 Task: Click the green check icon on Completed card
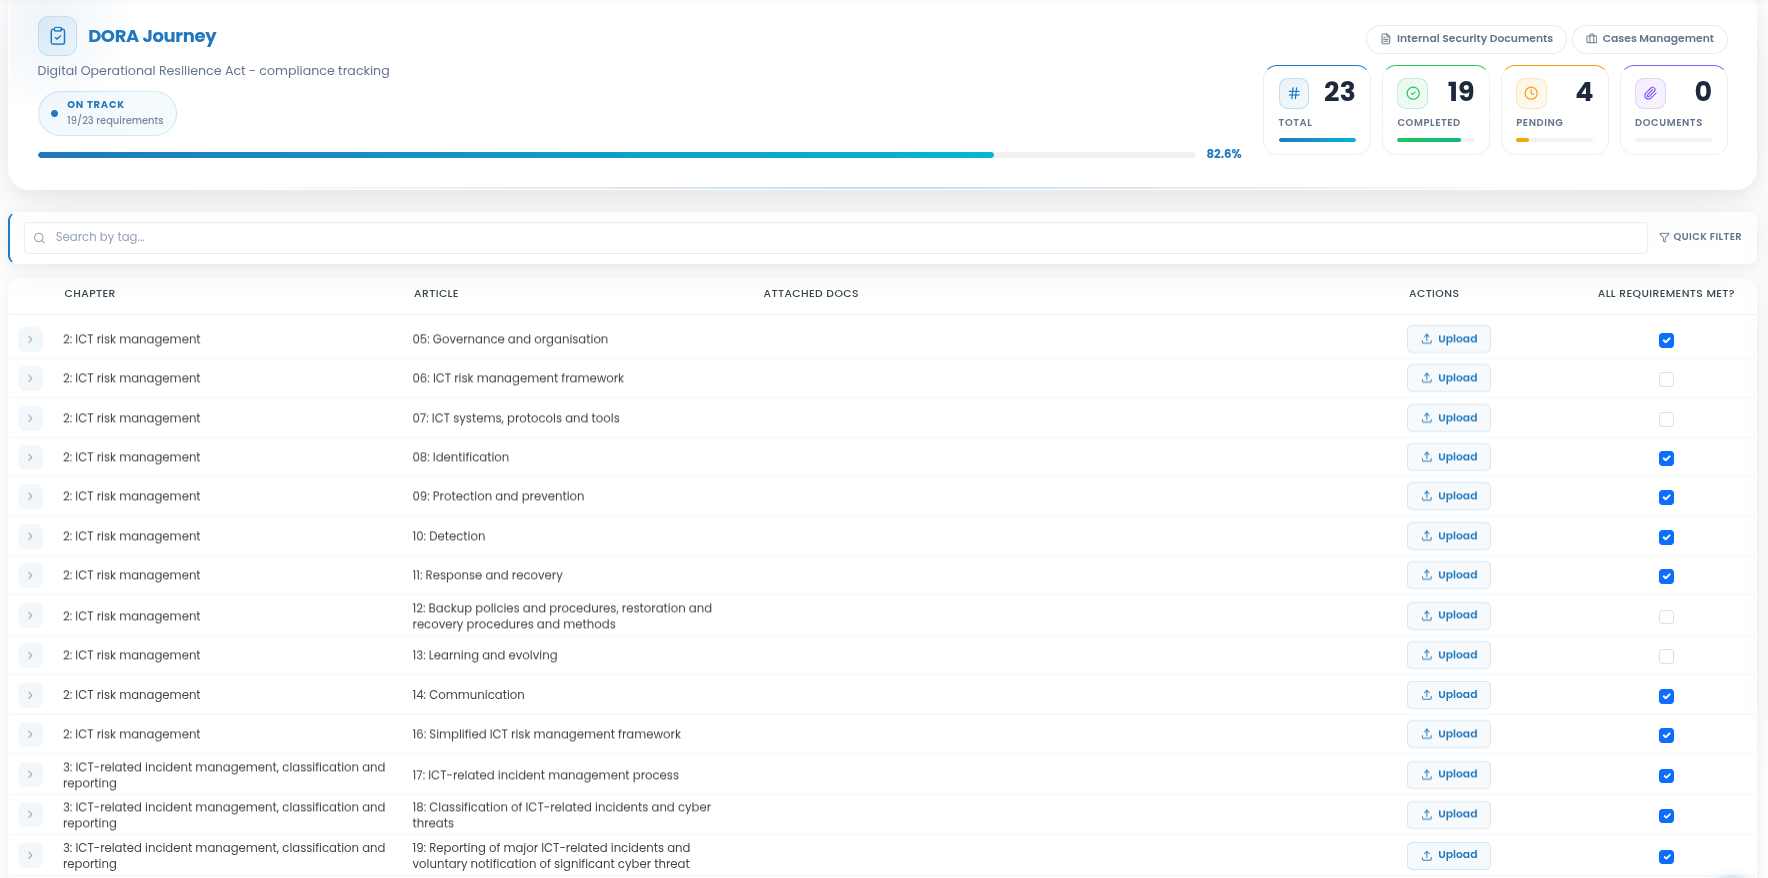click(1413, 93)
